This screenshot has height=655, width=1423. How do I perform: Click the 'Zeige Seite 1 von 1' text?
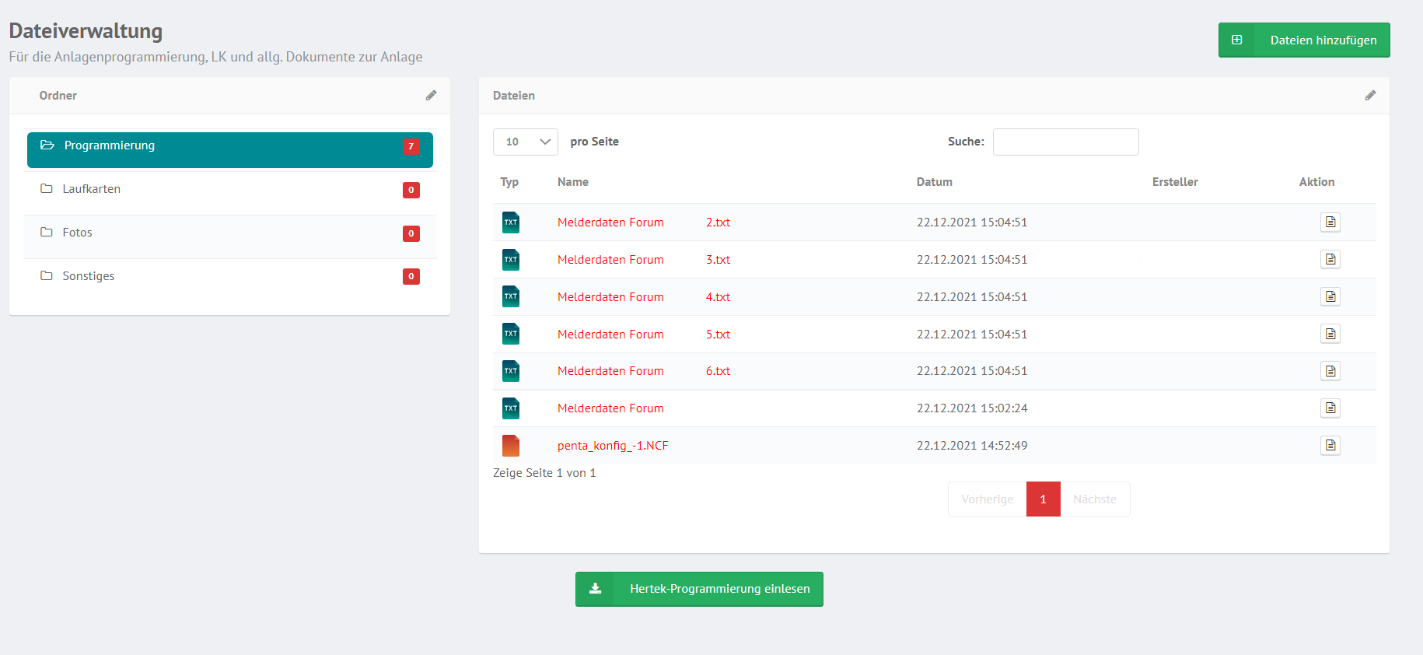544,472
